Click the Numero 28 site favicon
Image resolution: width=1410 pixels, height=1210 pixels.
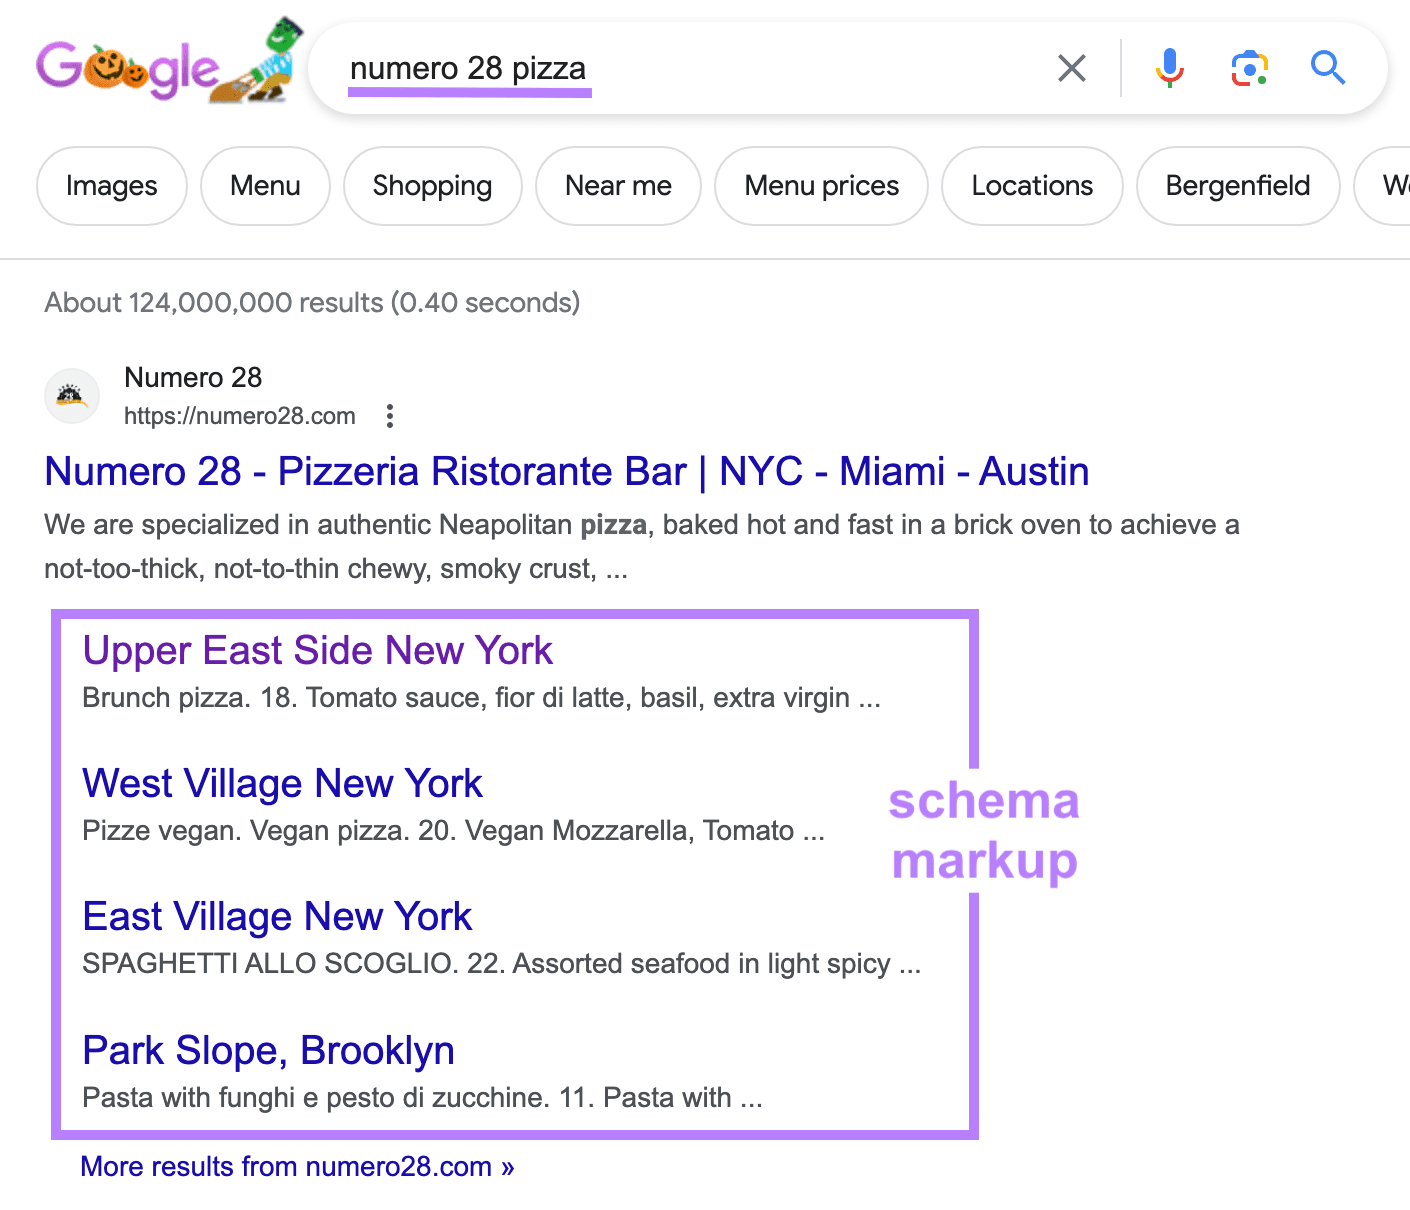[71, 395]
